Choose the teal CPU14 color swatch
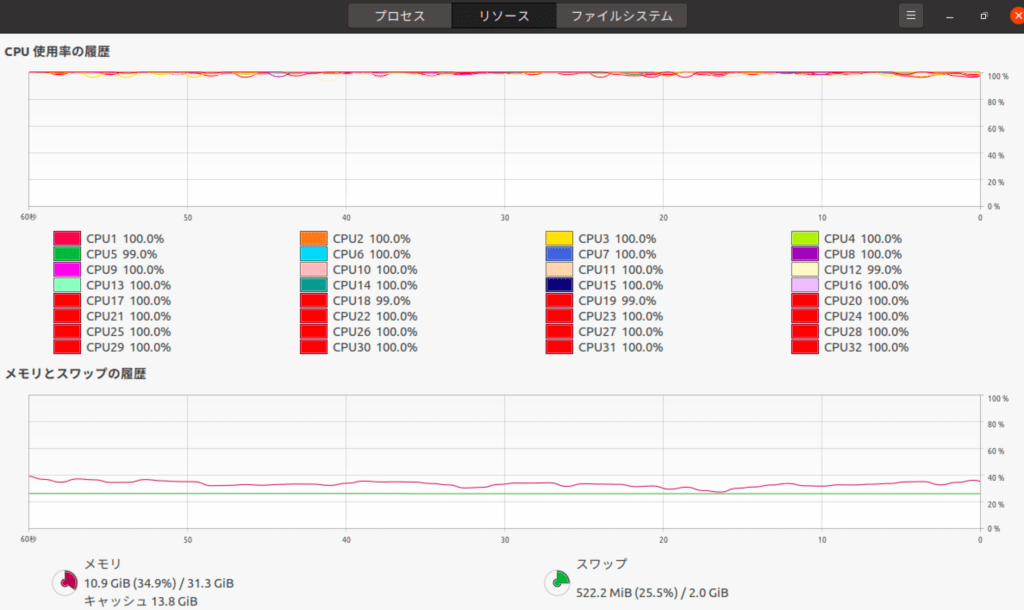Image resolution: width=1024 pixels, height=610 pixels. tap(313, 285)
